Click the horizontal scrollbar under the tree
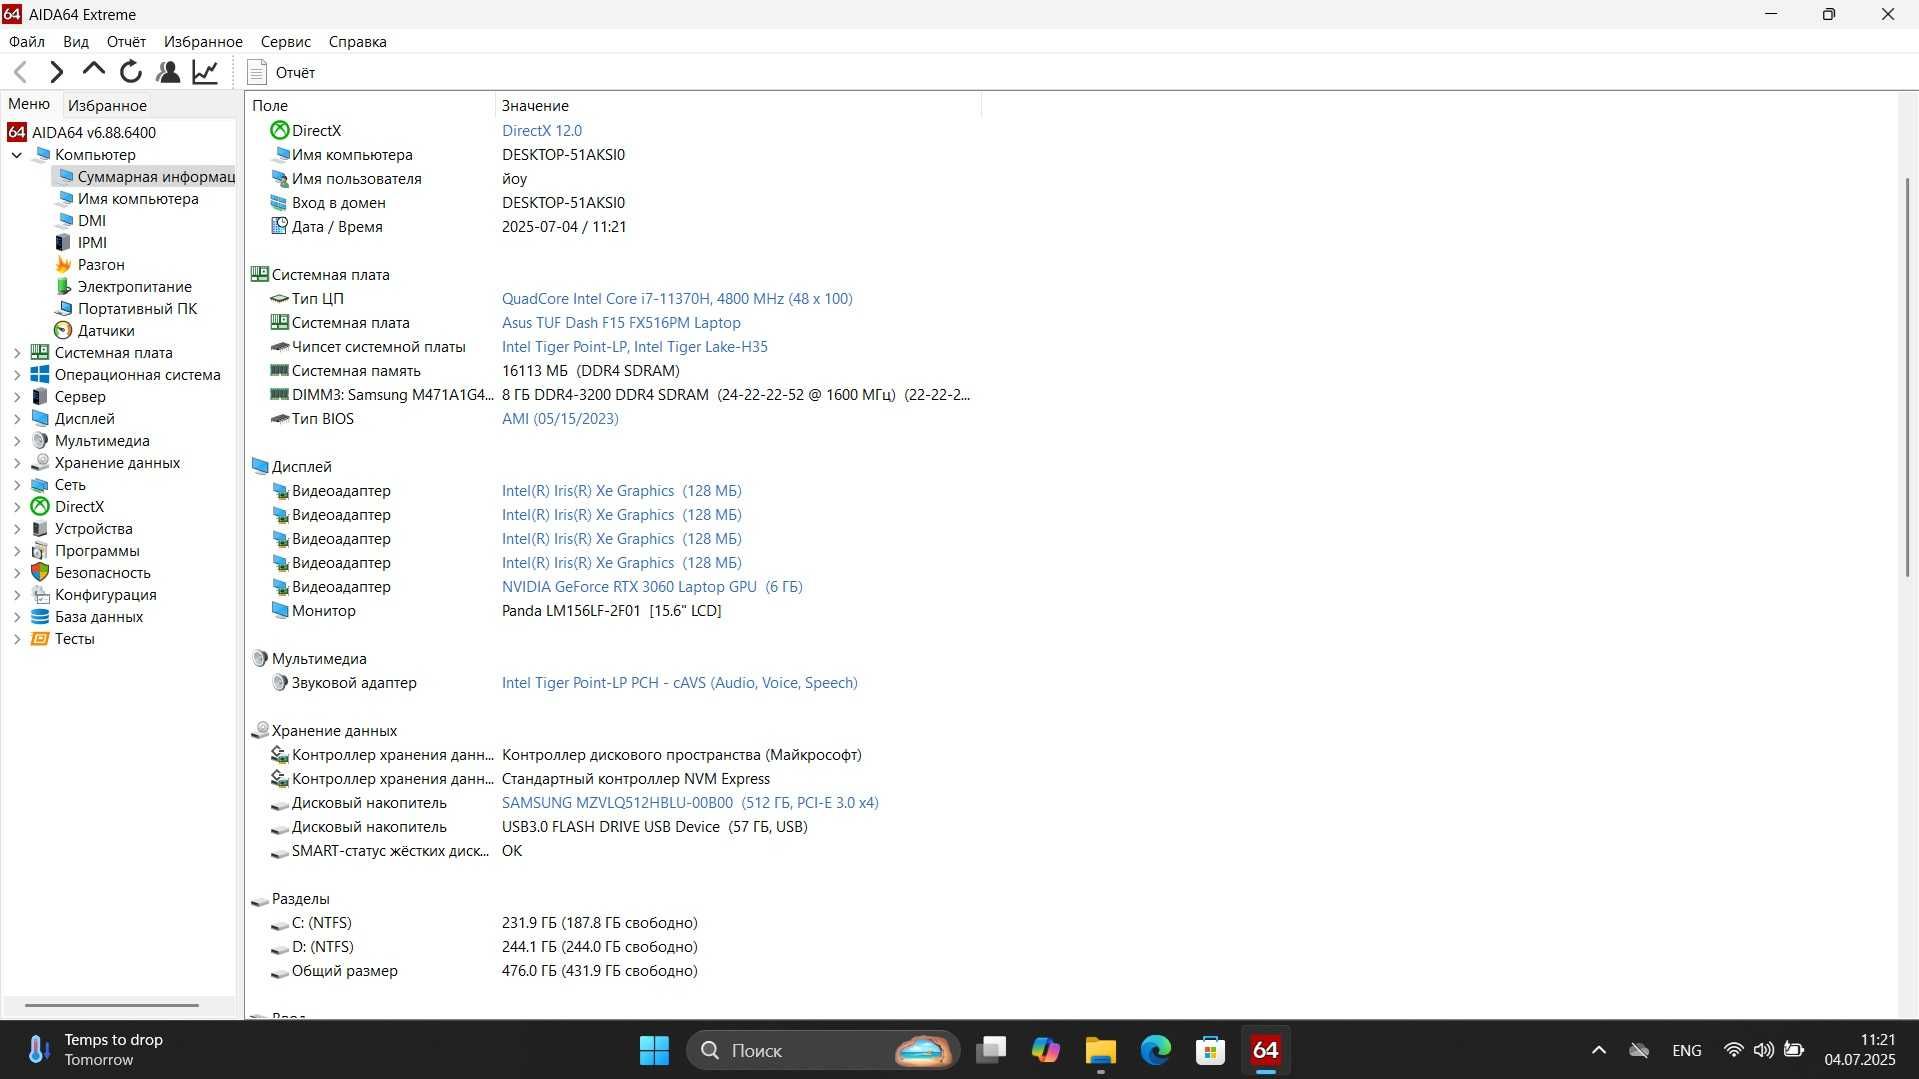The width and height of the screenshot is (1919, 1079). click(x=112, y=1005)
